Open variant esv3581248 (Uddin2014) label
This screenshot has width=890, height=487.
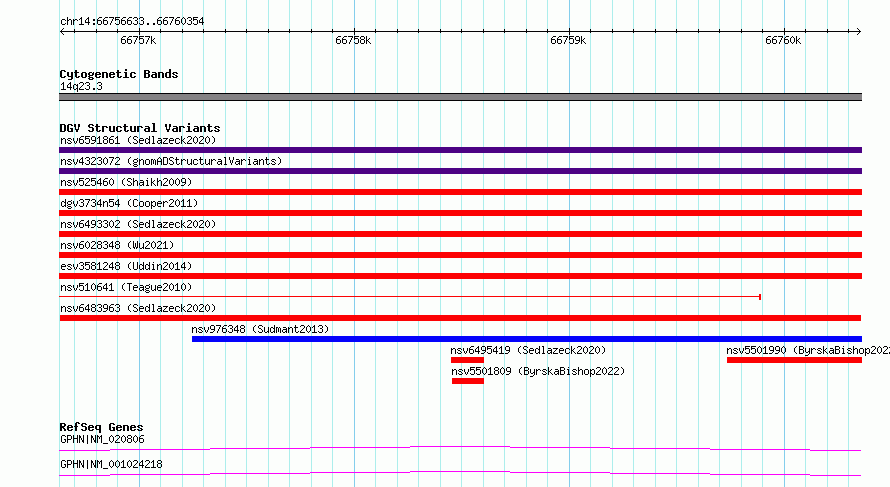(126, 266)
